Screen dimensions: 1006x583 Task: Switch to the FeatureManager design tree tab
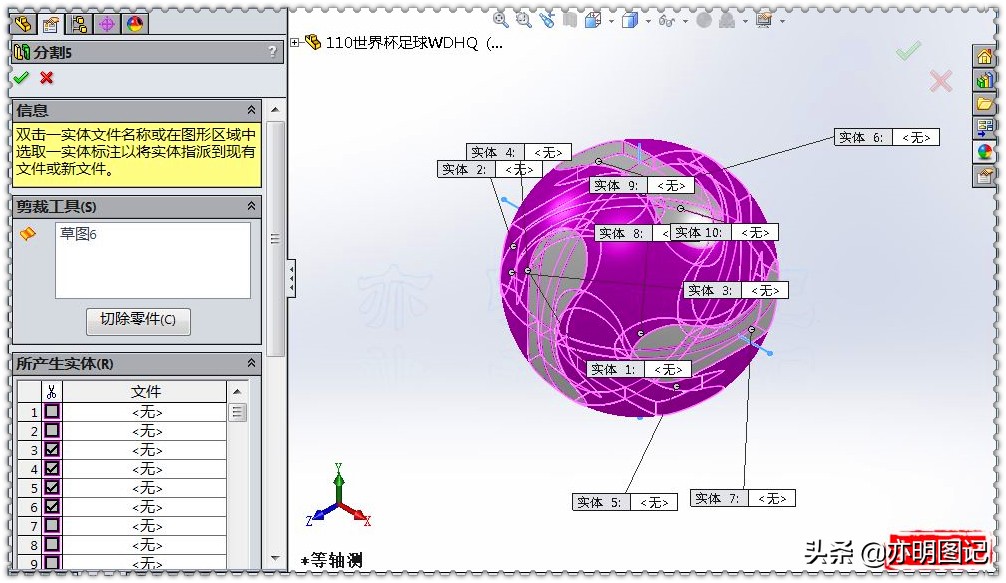coord(22,24)
